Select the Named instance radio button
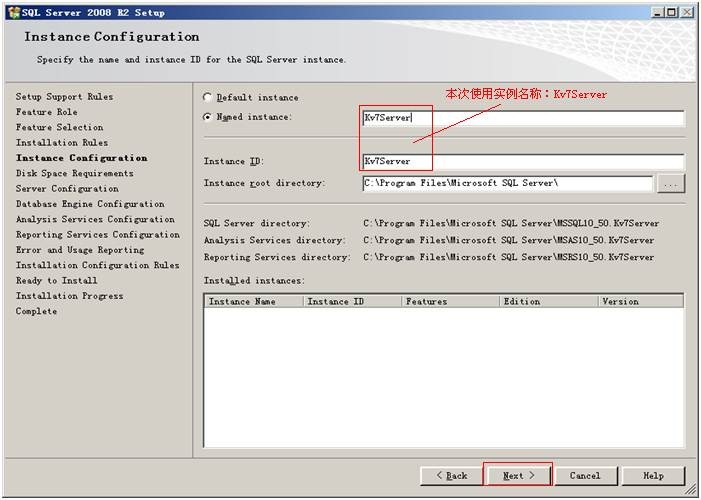The image size is (701, 500). pyautogui.click(x=208, y=118)
